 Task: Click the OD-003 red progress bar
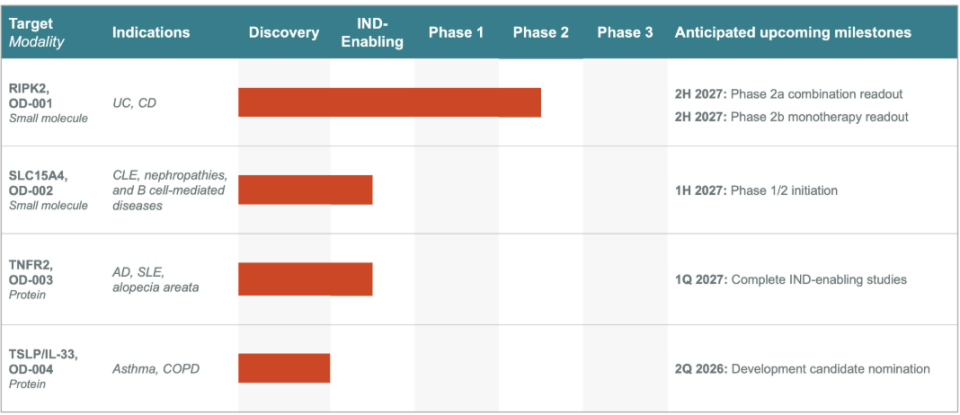pos(305,279)
